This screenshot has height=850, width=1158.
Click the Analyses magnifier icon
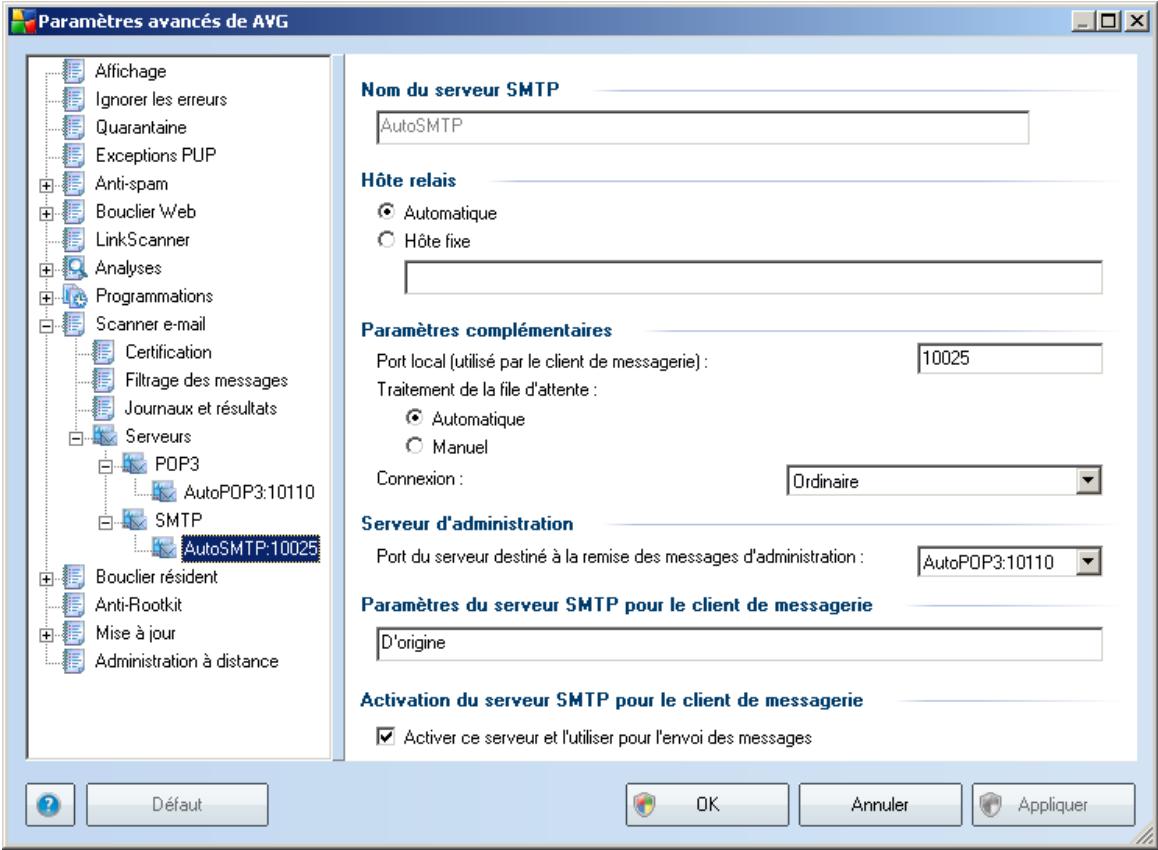click(75, 267)
